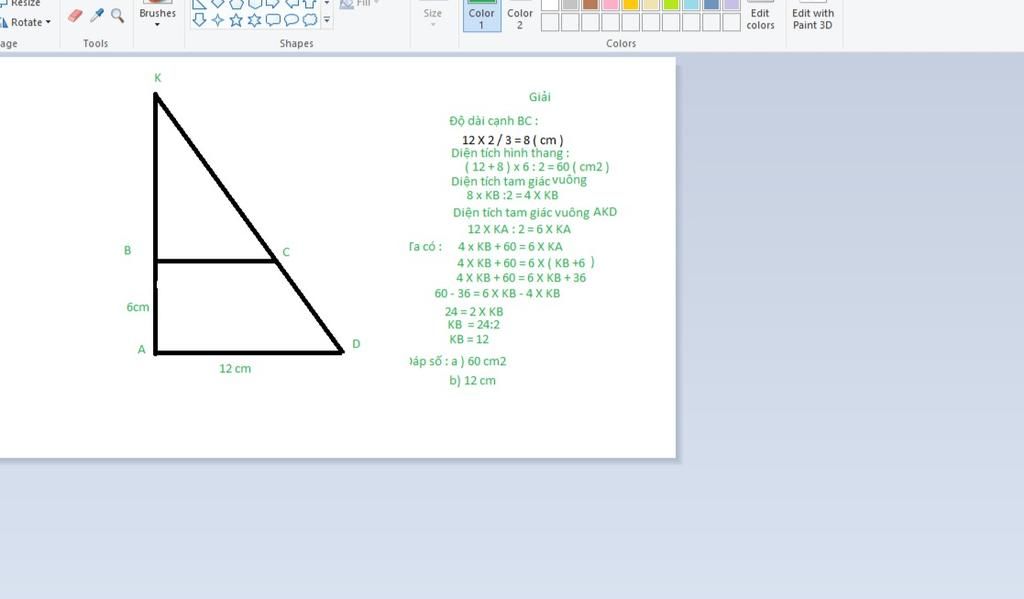The height and width of the screenshot is (599, 1024).
Task: Pick the right triangle shape
Action: tap(200, 4)
